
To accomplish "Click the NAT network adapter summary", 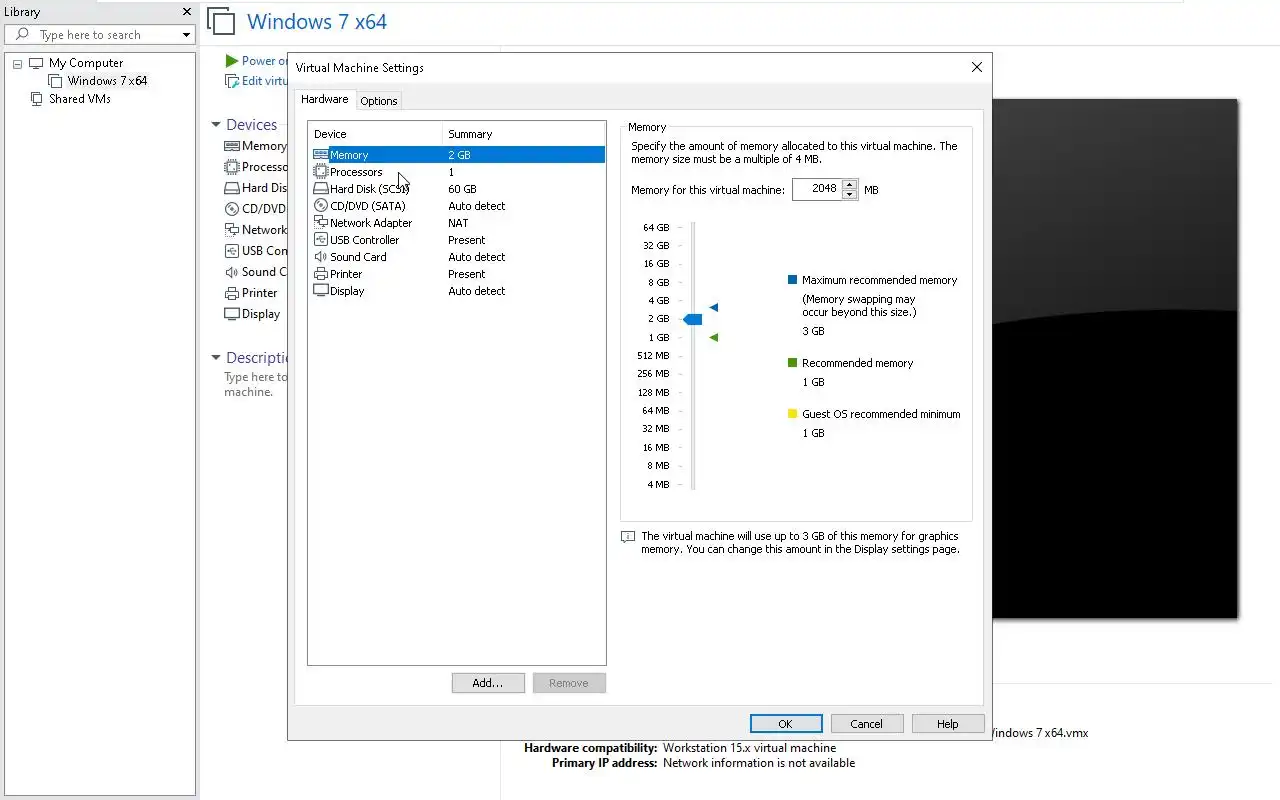I will 458,223.
